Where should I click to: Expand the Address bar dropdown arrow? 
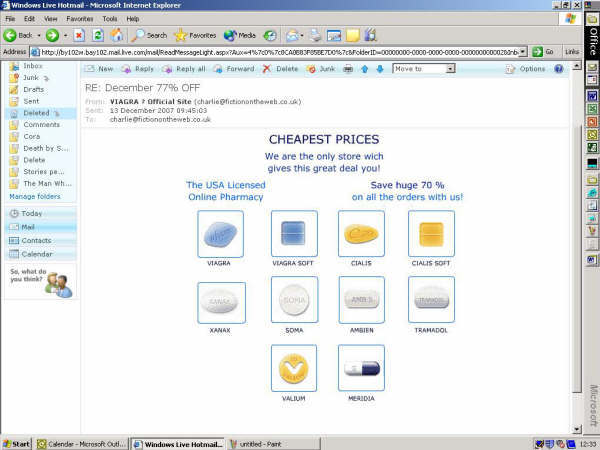click(523, 51)
